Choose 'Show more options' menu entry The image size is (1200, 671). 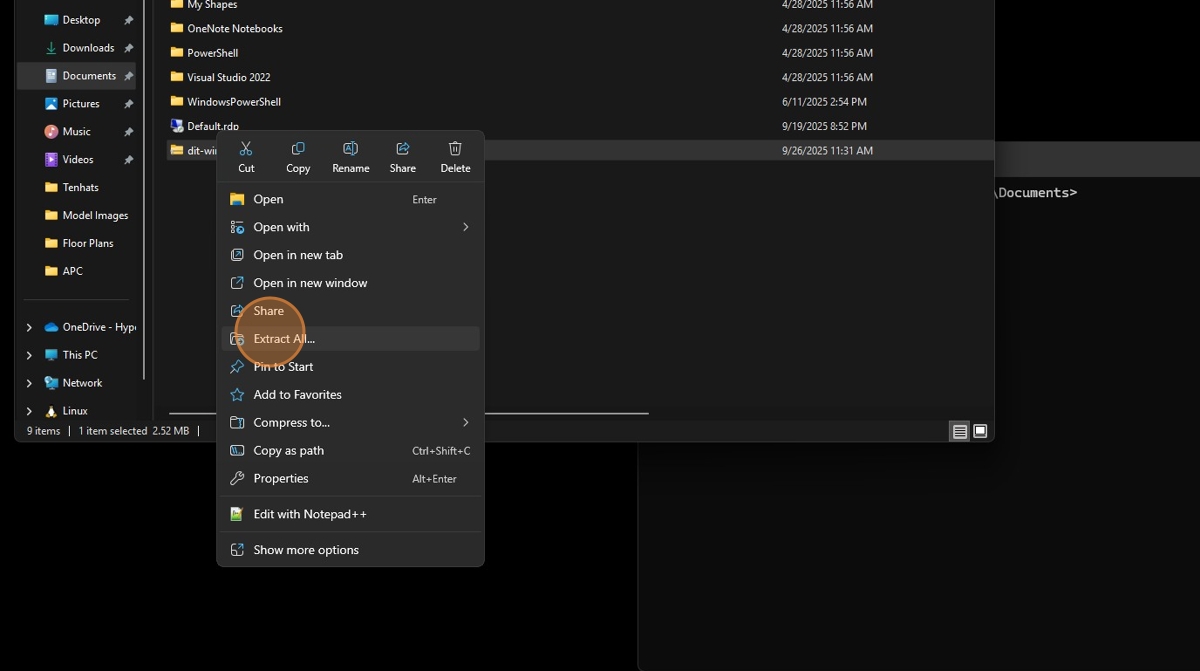click(x=306, y=550)
